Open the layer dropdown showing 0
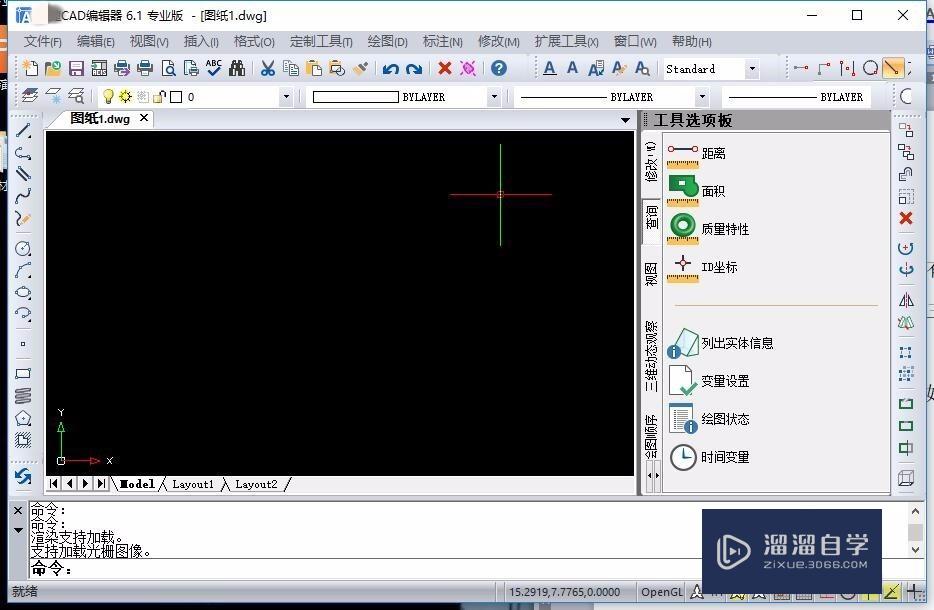Viewport: 934px width, 610px height. [286, 96]
